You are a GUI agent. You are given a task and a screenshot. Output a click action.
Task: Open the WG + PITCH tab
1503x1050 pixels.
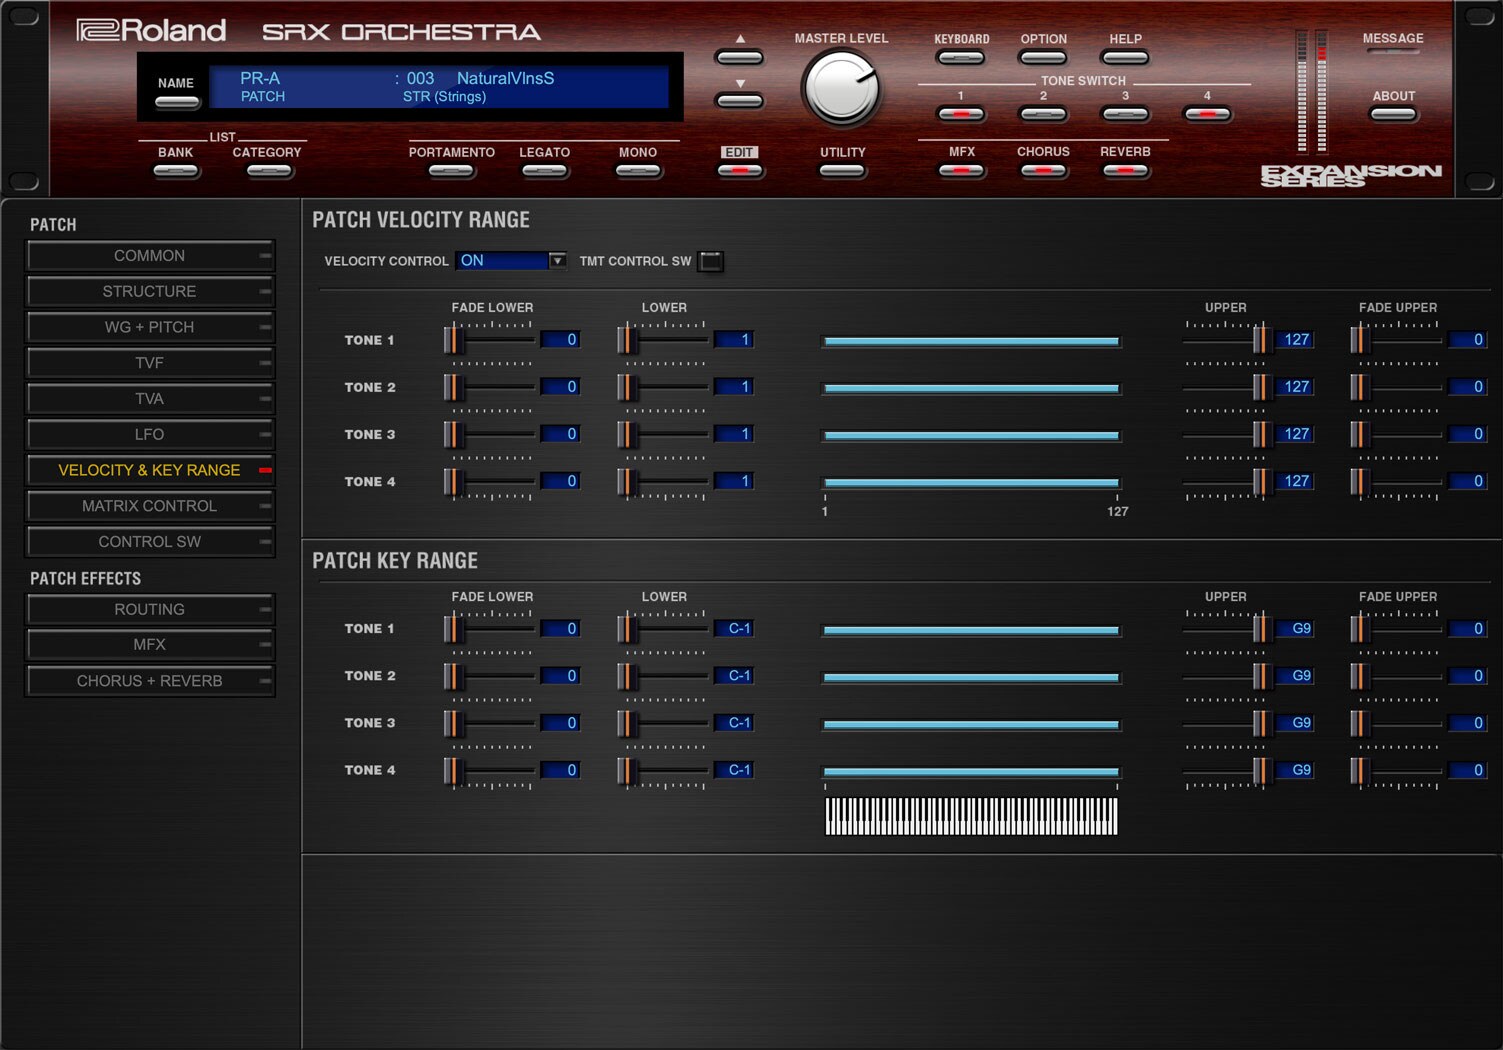150,327
